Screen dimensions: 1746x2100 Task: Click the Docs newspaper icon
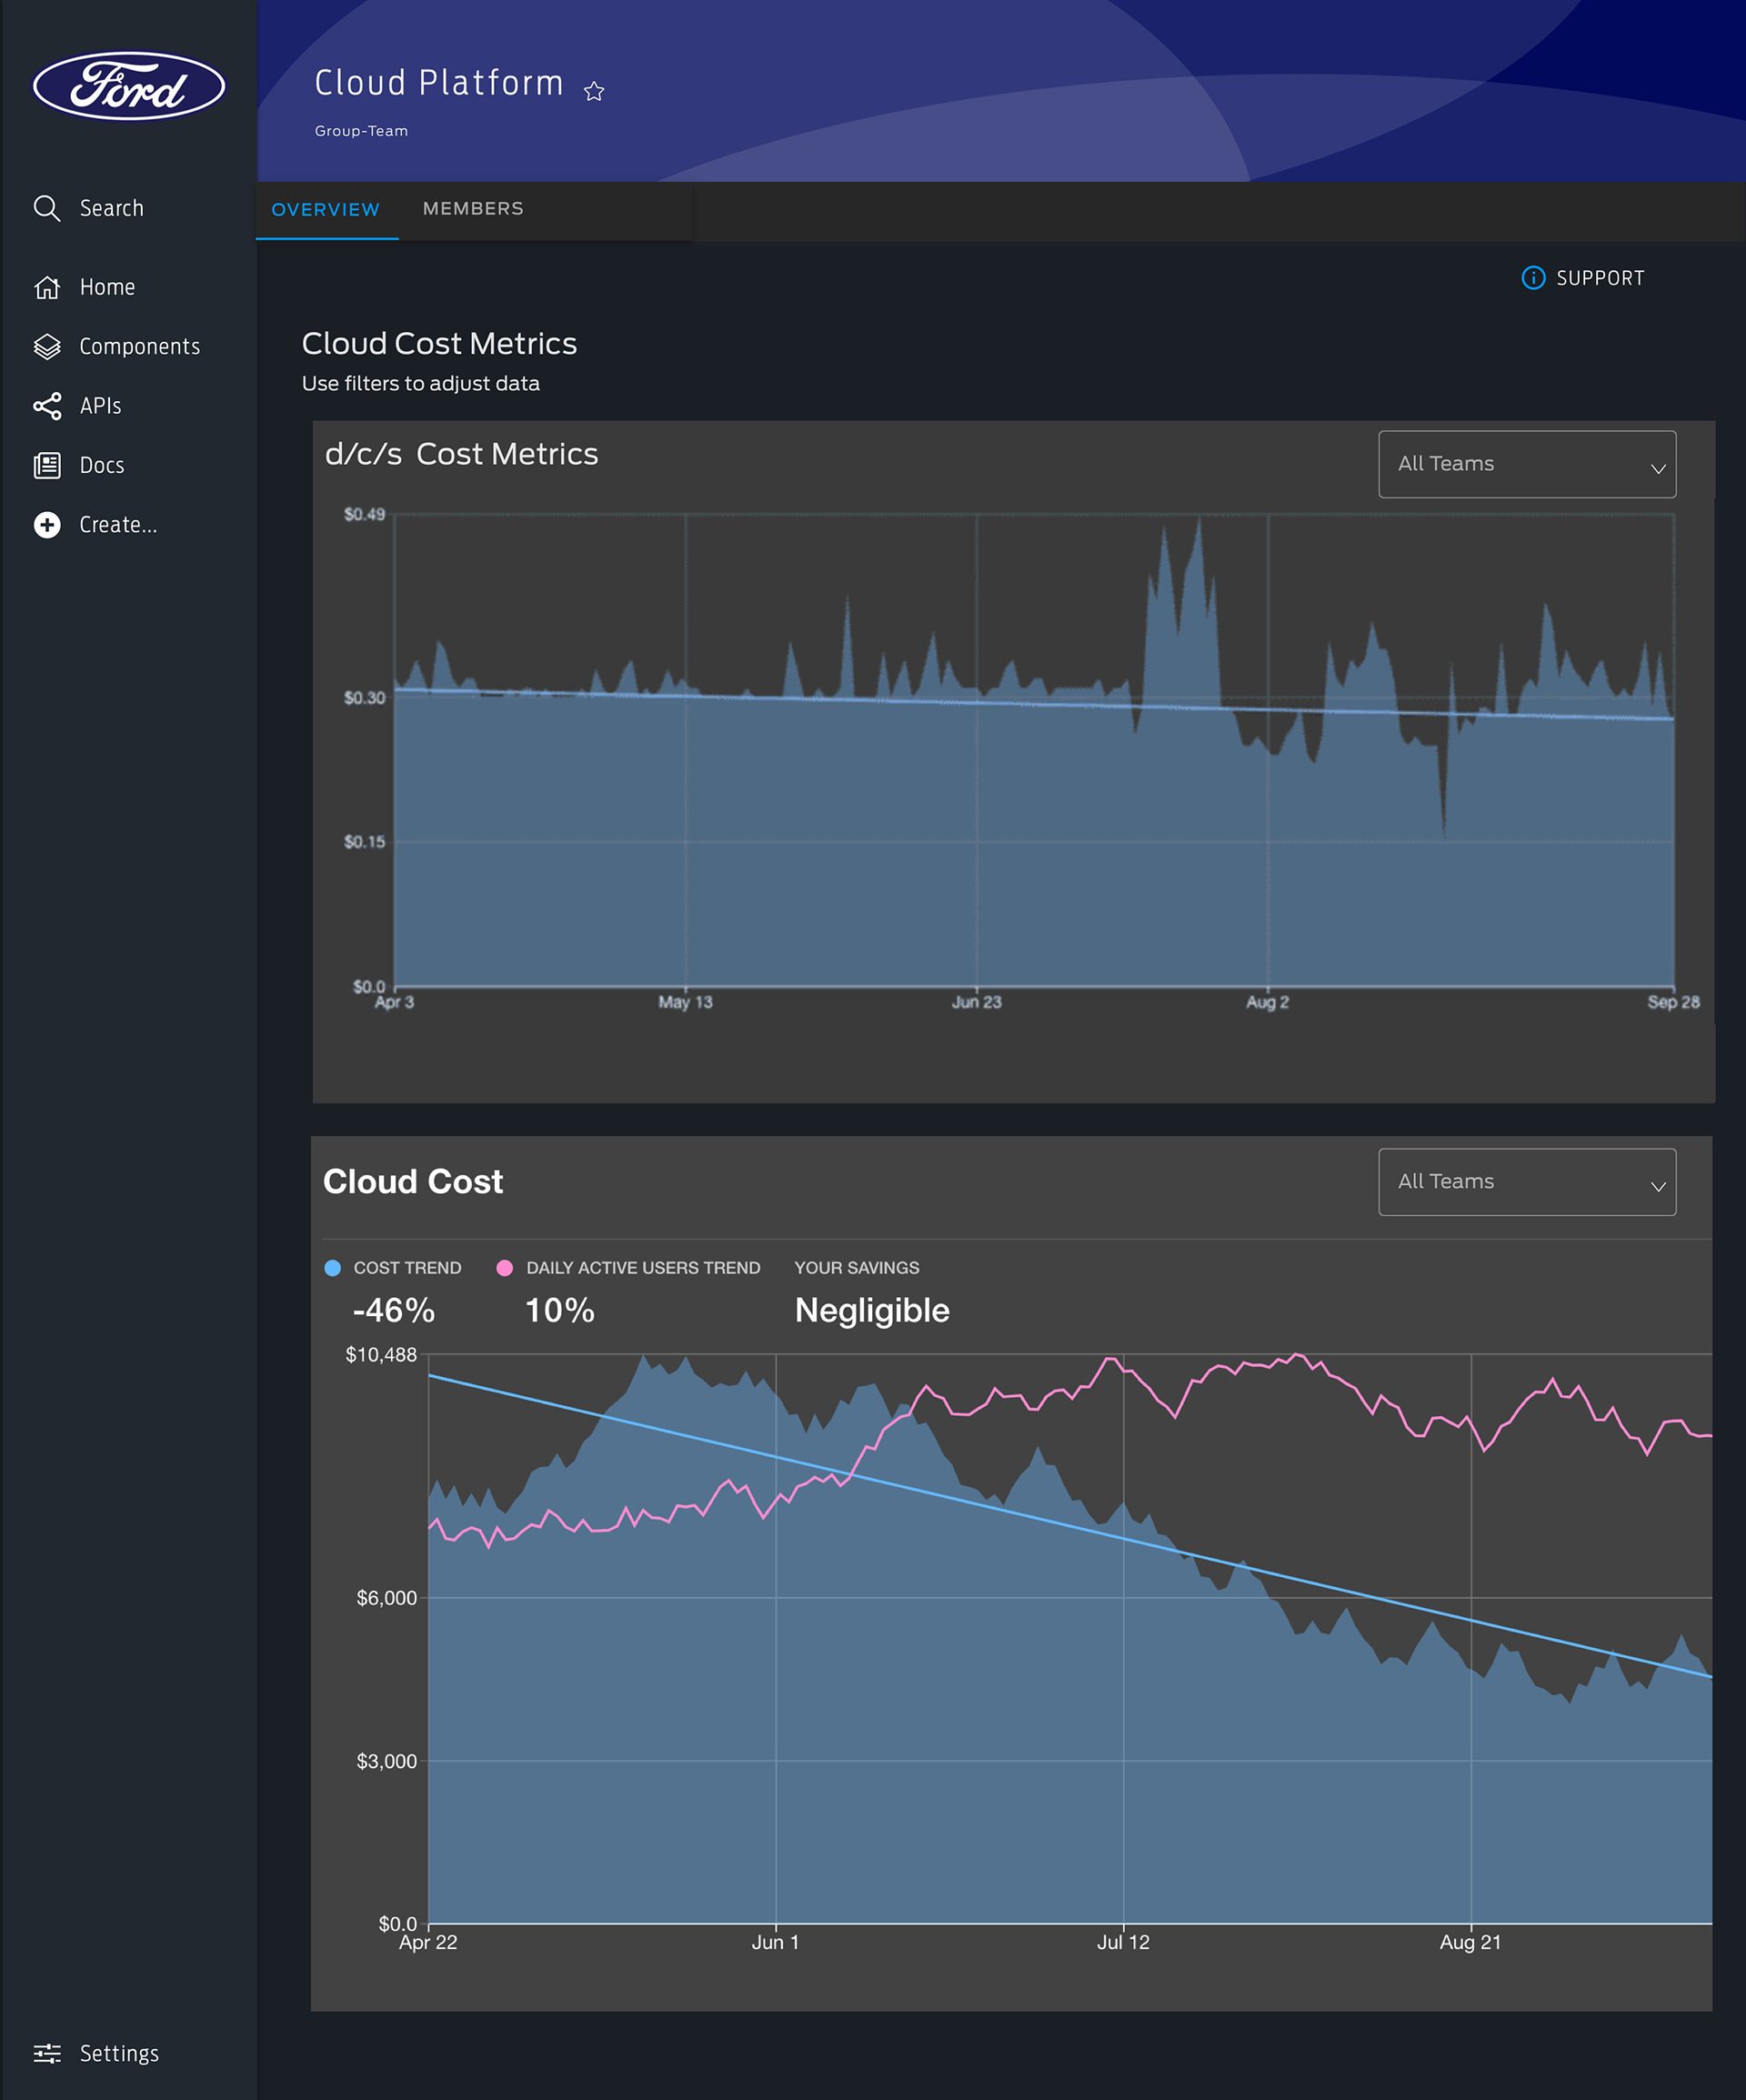47,465
